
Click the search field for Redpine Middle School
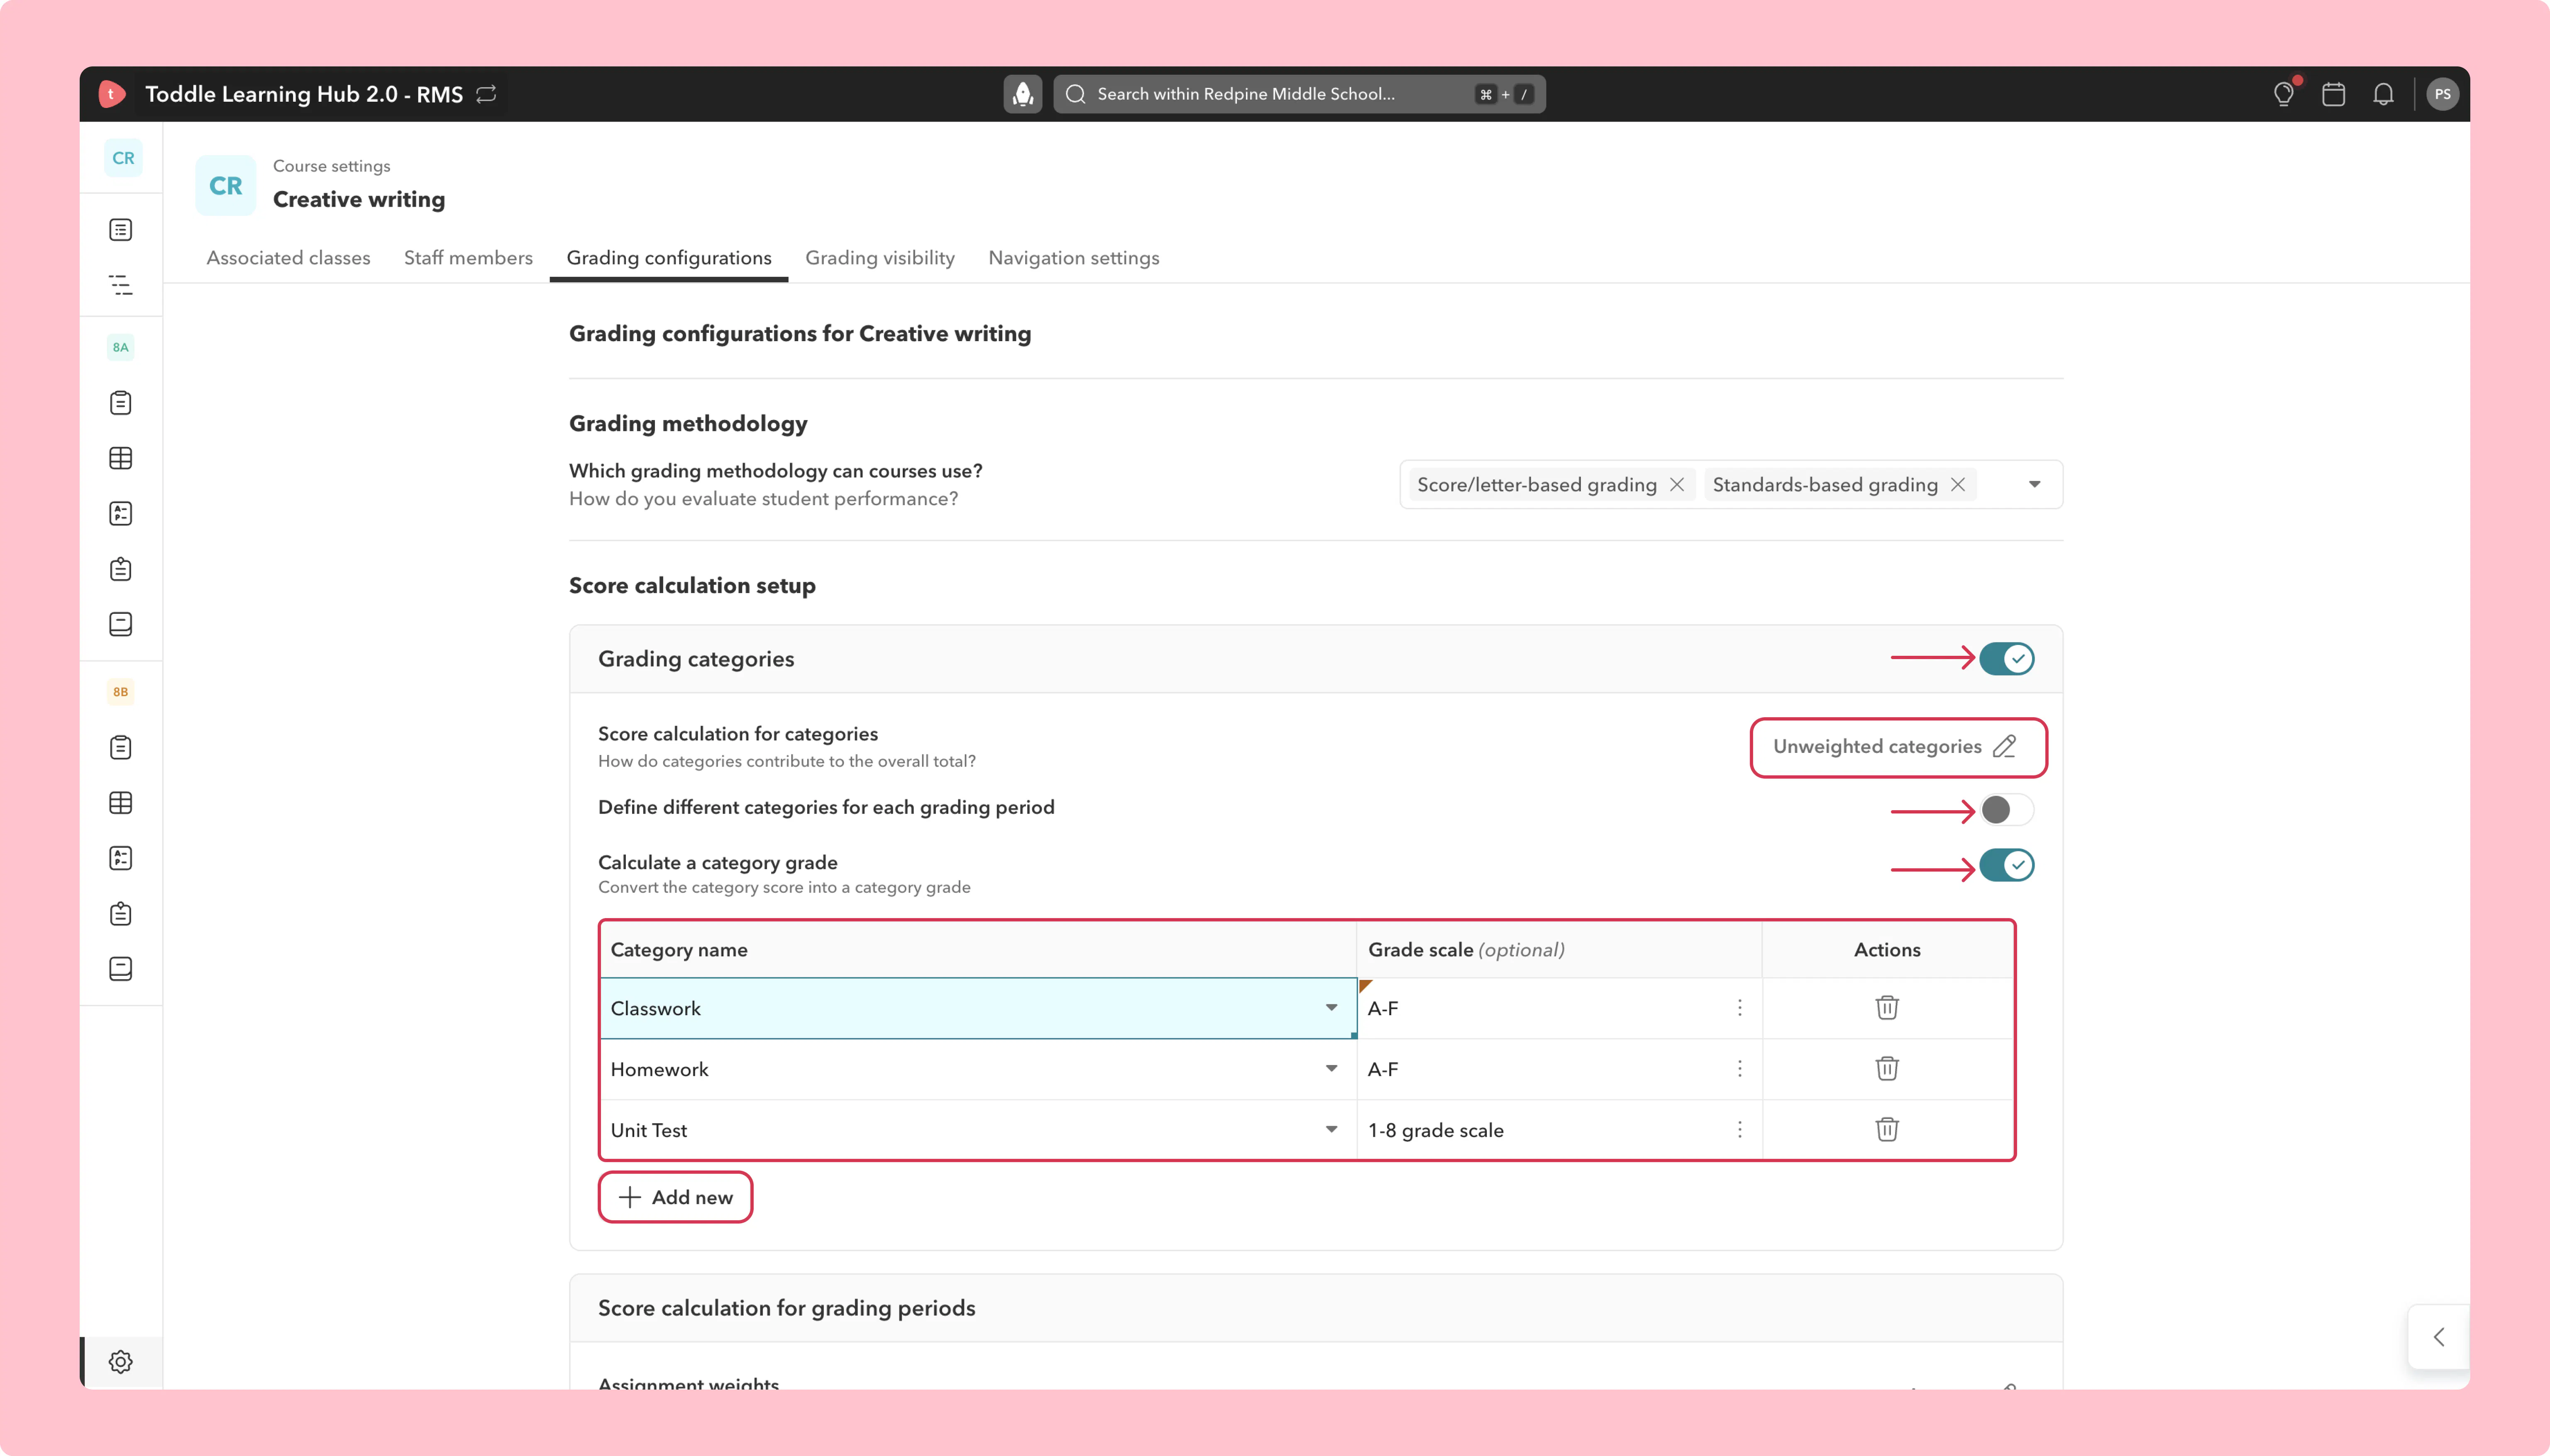(1299, 94)
